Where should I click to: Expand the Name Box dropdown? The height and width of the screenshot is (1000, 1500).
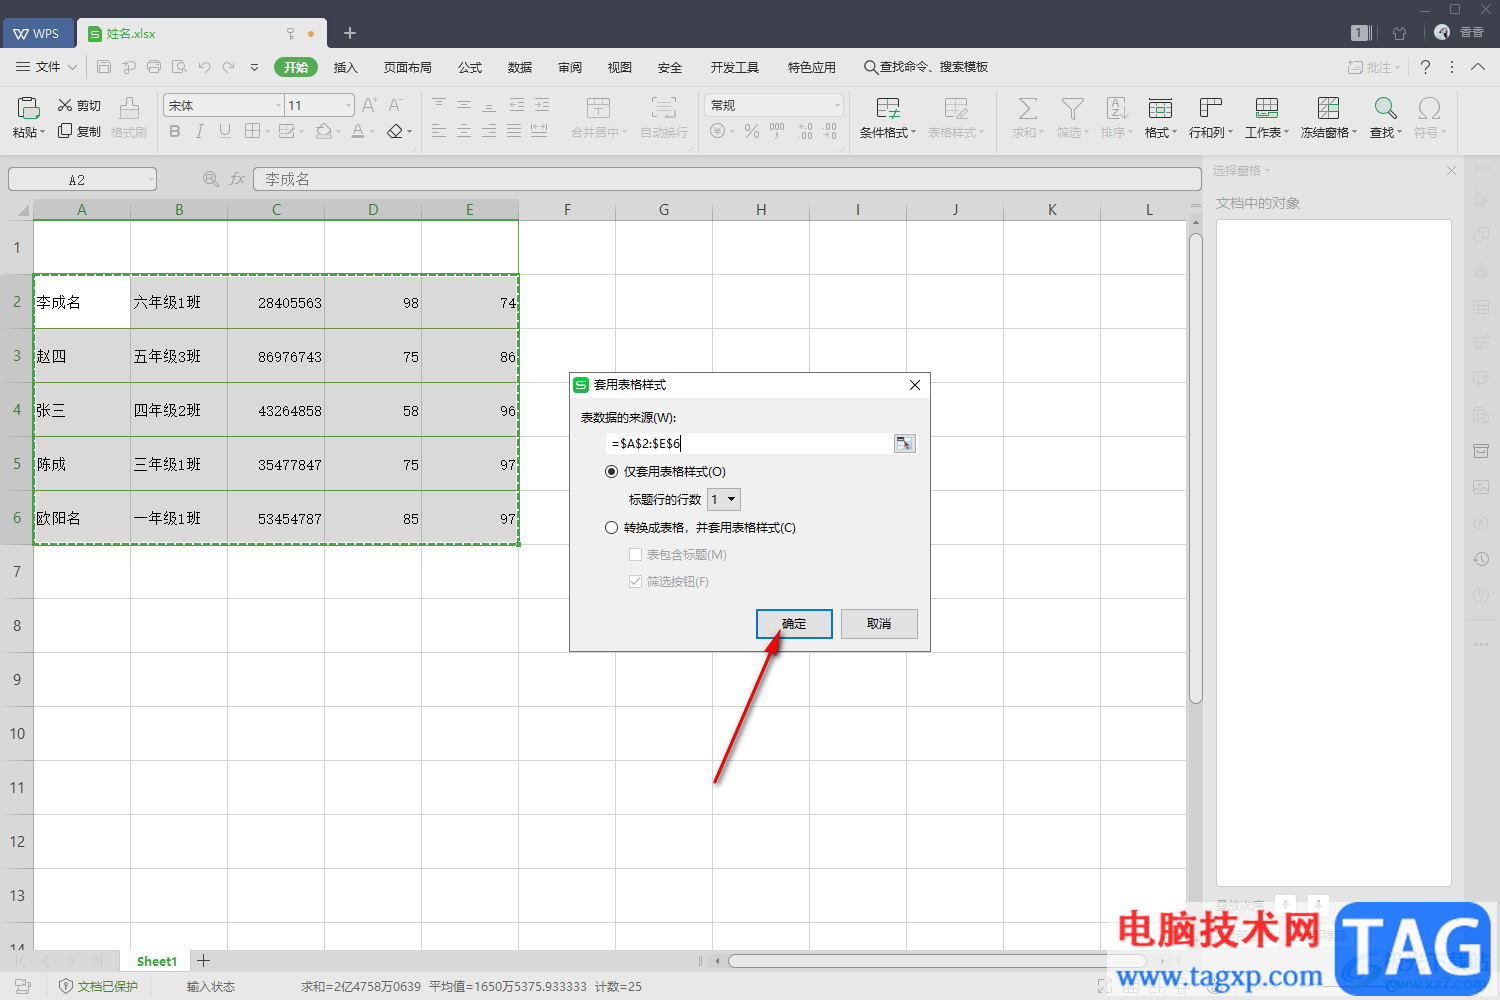pos(151,179)
